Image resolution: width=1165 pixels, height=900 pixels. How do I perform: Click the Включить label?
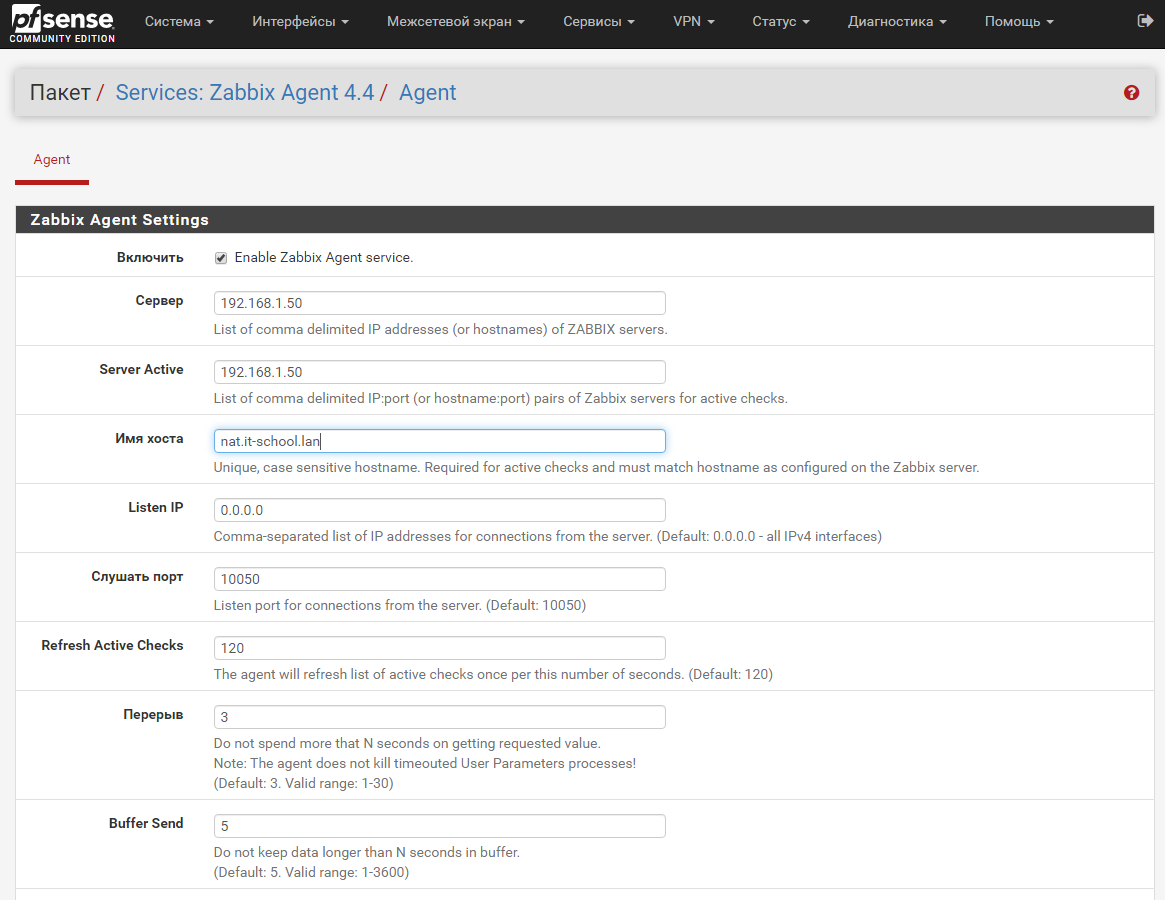coord(150,258)
